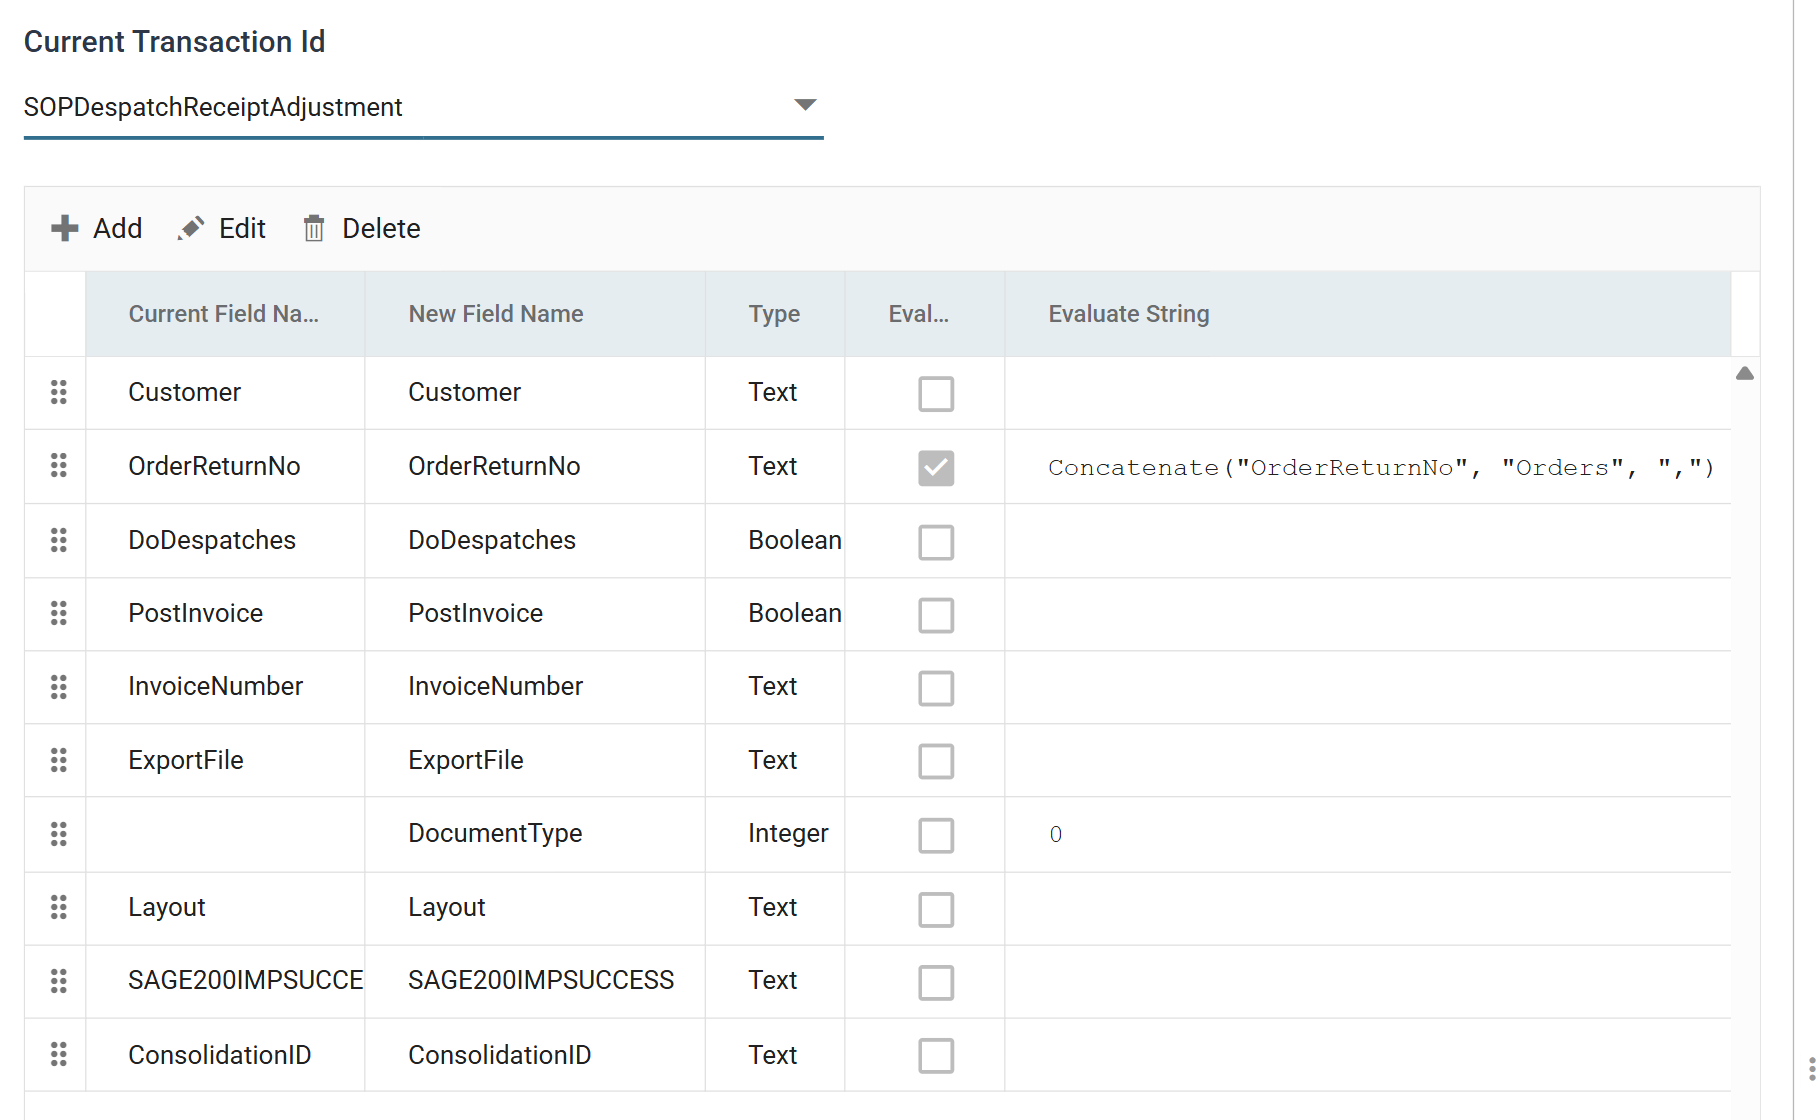The image size is (1818, 1120).
Task: Grab the drag handle for ConsolidationID row
Action: pyautogui.click(x=59, y=1054)
